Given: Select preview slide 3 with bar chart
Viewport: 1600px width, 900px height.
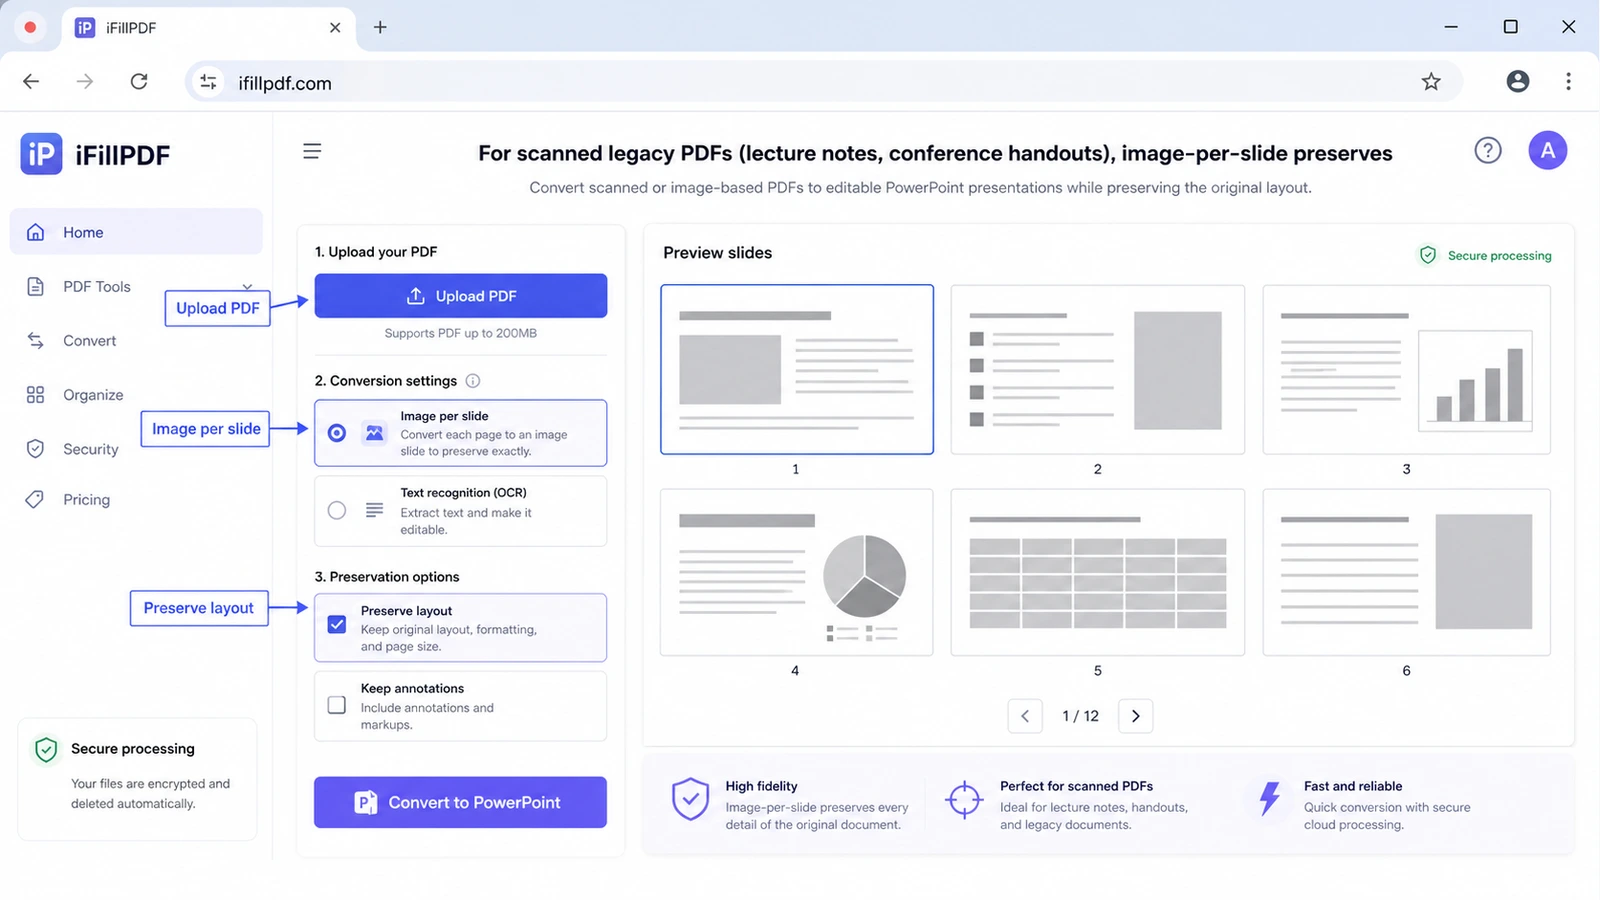Looking at the screenshot, I should coord(1406,369).
